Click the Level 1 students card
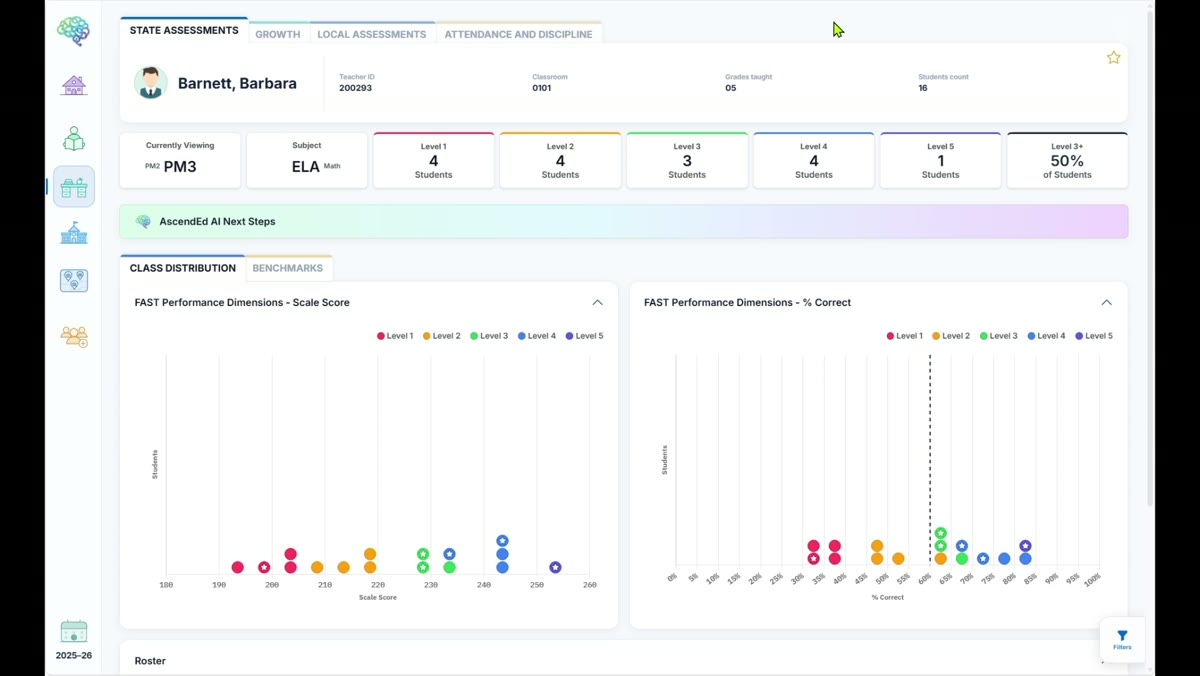Image resolution: width=1200 pixels, height=676 pixels. pyautogui.click(x=433, y=160)
